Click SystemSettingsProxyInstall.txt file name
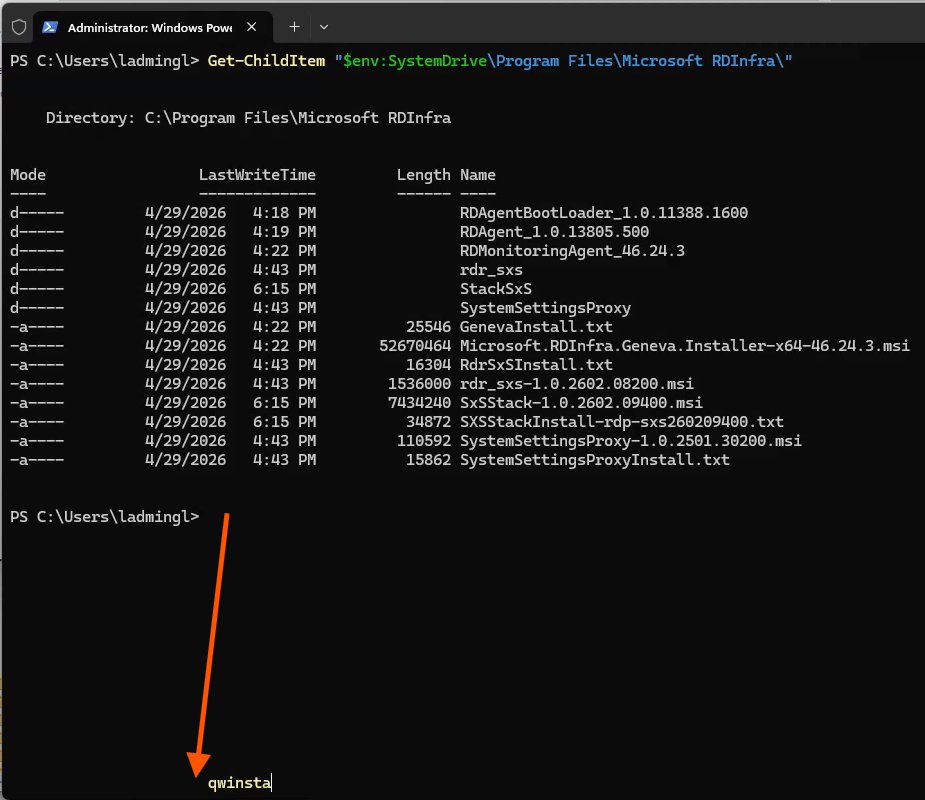This screenshot has height=800, width=925. pos(595,460)
